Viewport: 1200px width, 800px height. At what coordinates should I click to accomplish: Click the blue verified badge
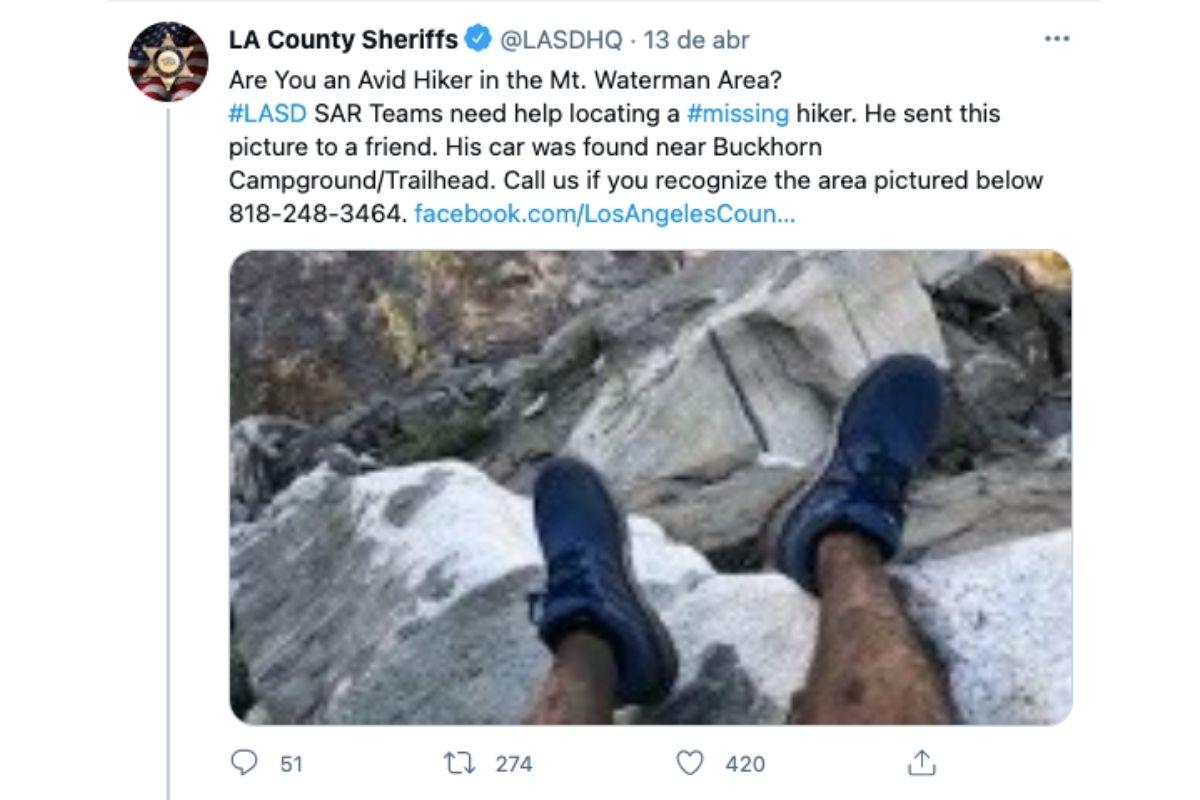tap(478, 39)
